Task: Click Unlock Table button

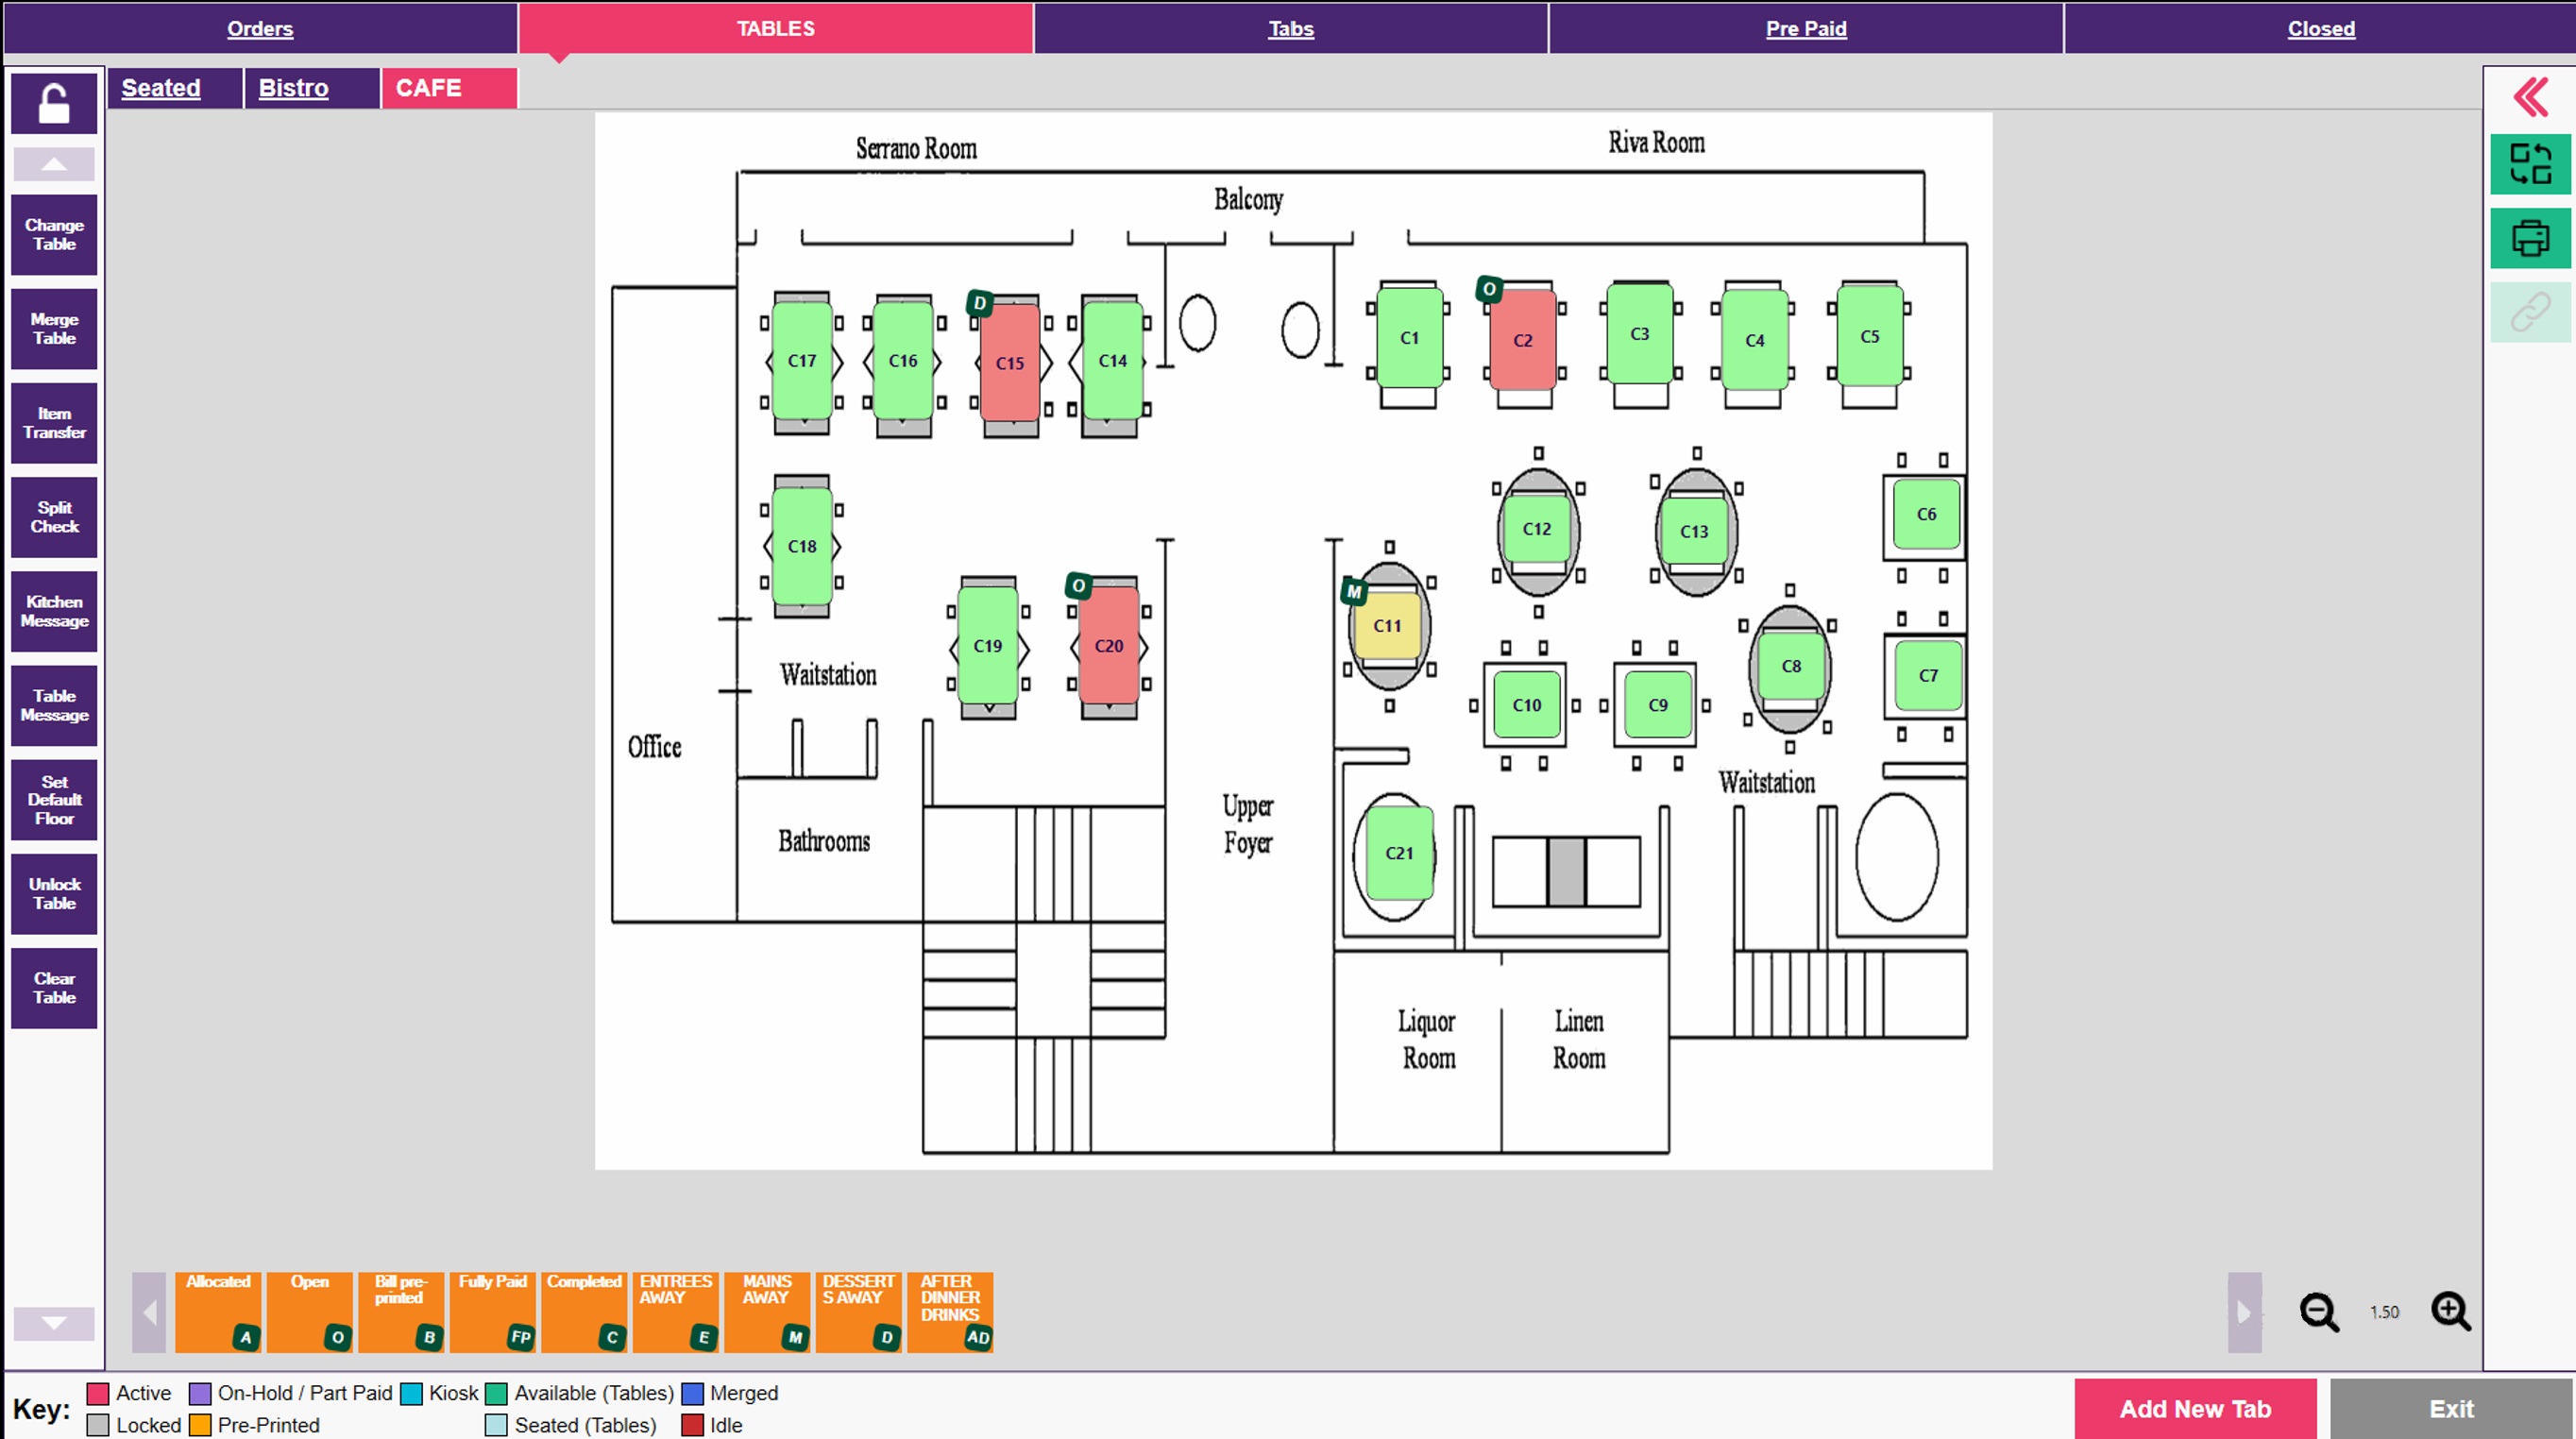Action: tap(54, 893)
